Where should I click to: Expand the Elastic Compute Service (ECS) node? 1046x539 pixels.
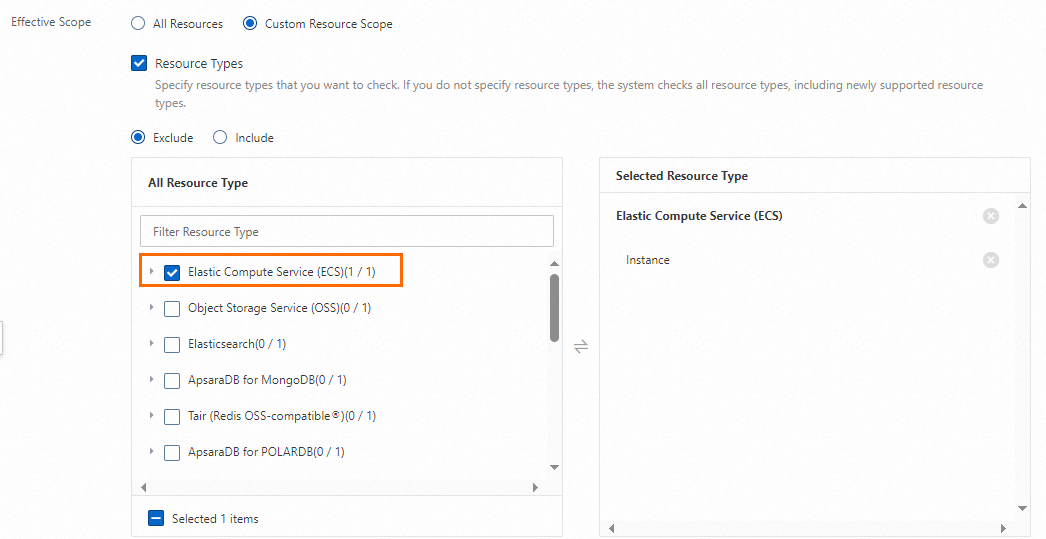151,272
